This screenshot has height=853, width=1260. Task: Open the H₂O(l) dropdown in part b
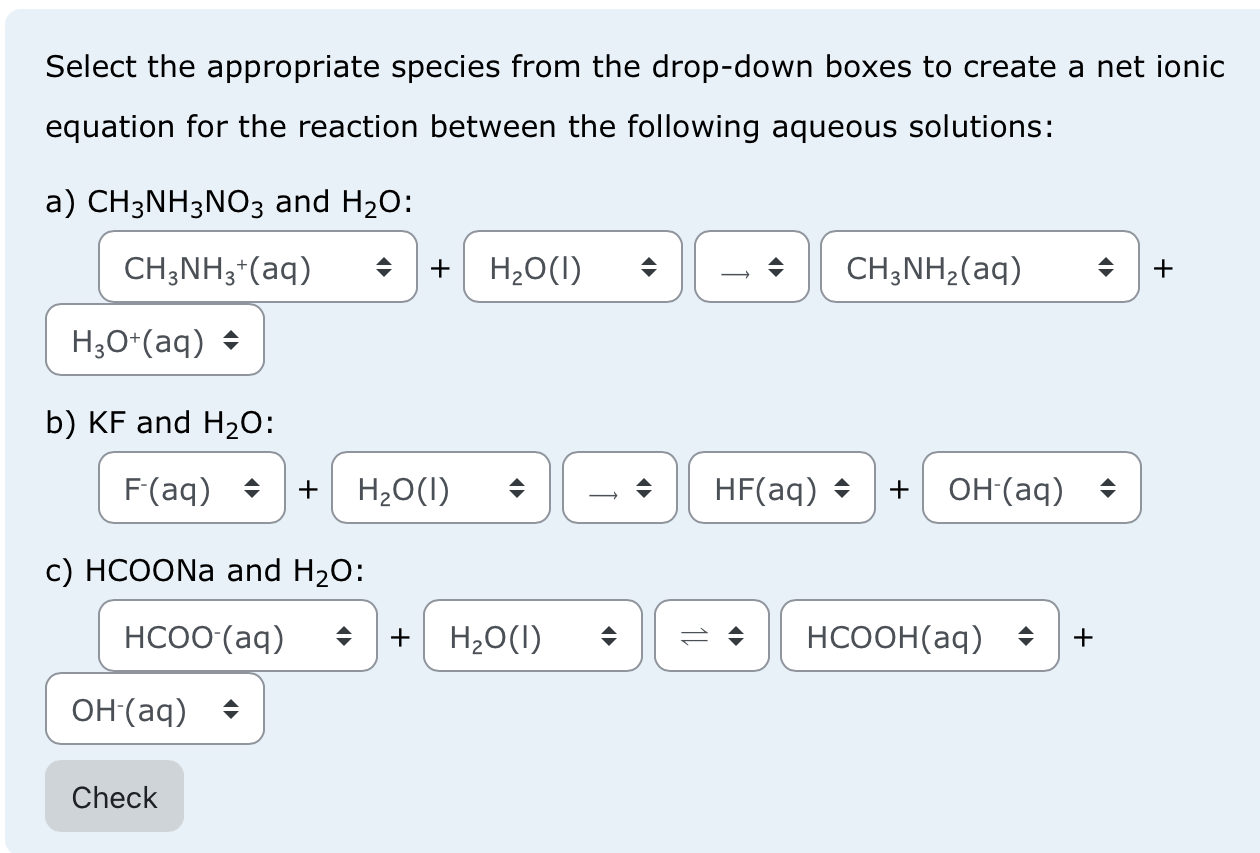440,488
